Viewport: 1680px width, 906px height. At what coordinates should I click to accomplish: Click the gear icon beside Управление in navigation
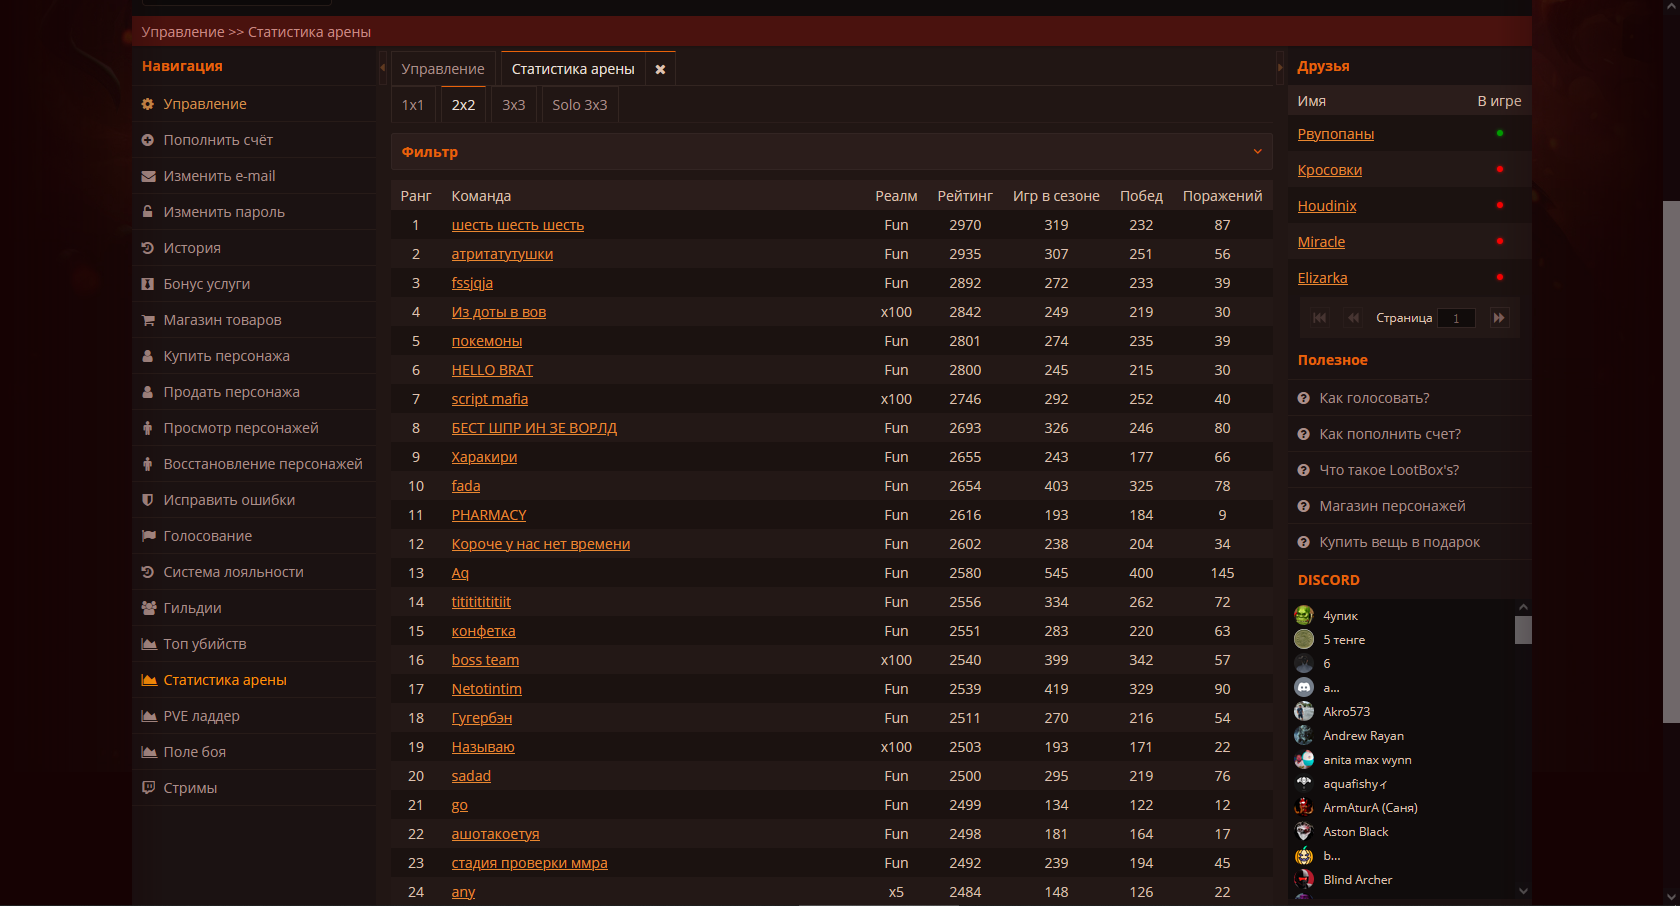coord(148,104)
